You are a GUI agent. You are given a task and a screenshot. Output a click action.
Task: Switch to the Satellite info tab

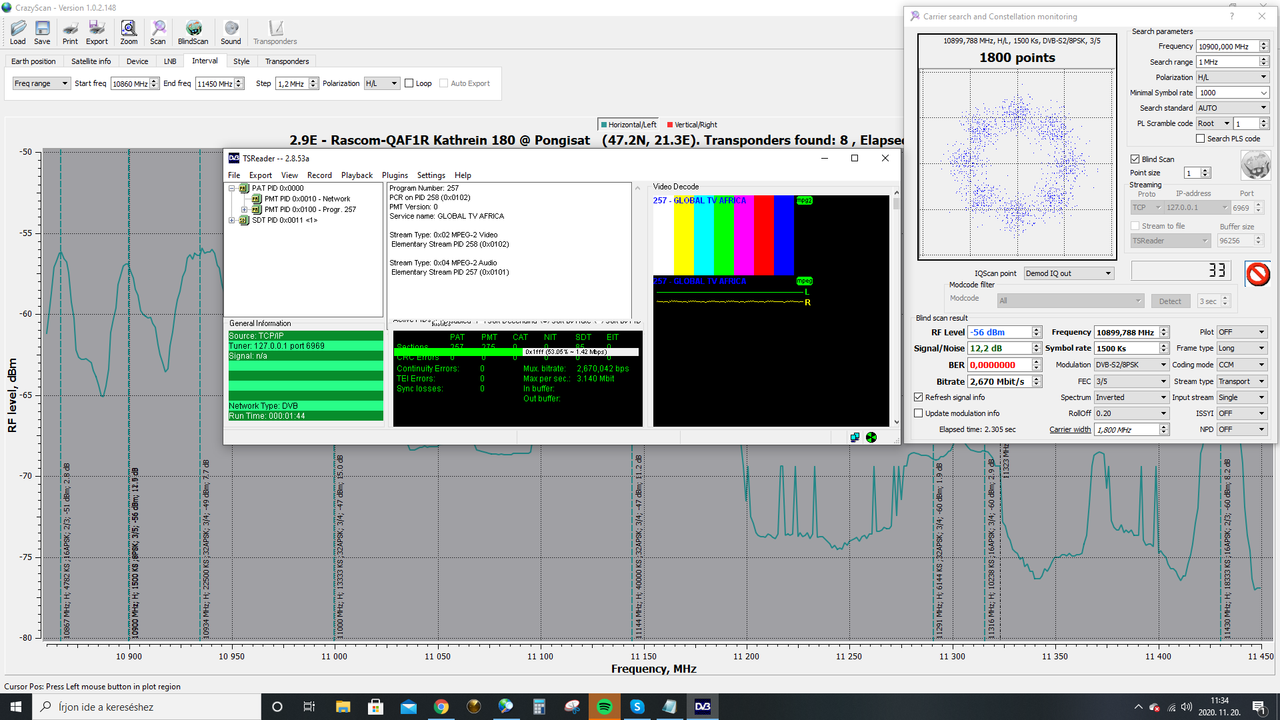91,61
